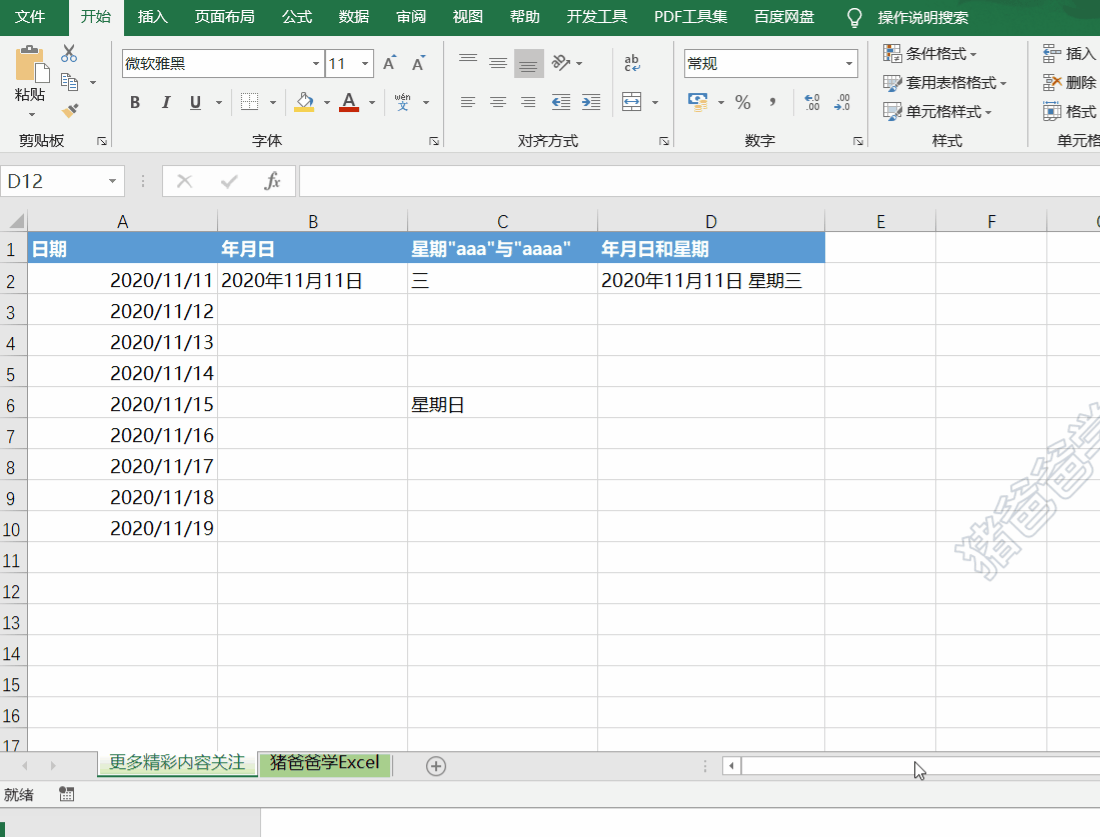Increase font size with larger A
The width and height of the screenshot is (1100, 837).
389,64
